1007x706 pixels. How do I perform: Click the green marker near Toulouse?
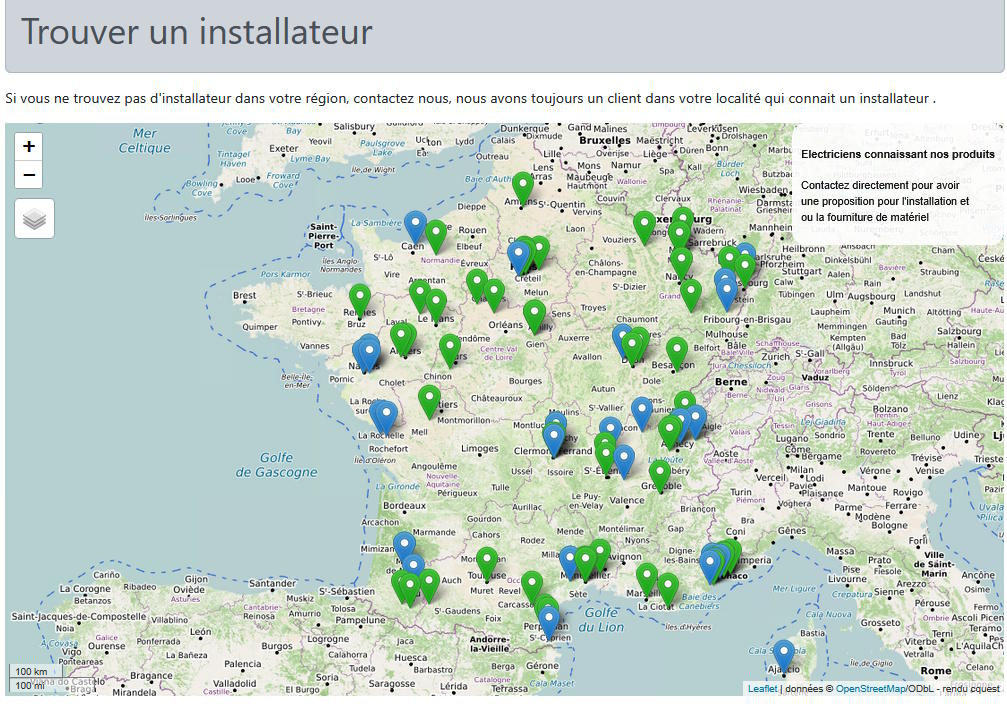tap(487, 564)
